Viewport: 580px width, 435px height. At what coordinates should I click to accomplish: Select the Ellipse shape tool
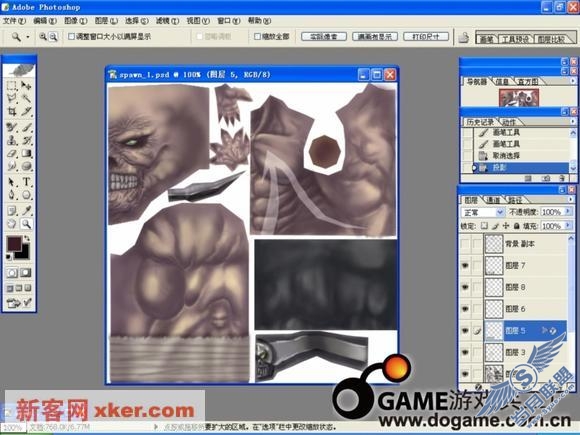(x=26, y=194)
